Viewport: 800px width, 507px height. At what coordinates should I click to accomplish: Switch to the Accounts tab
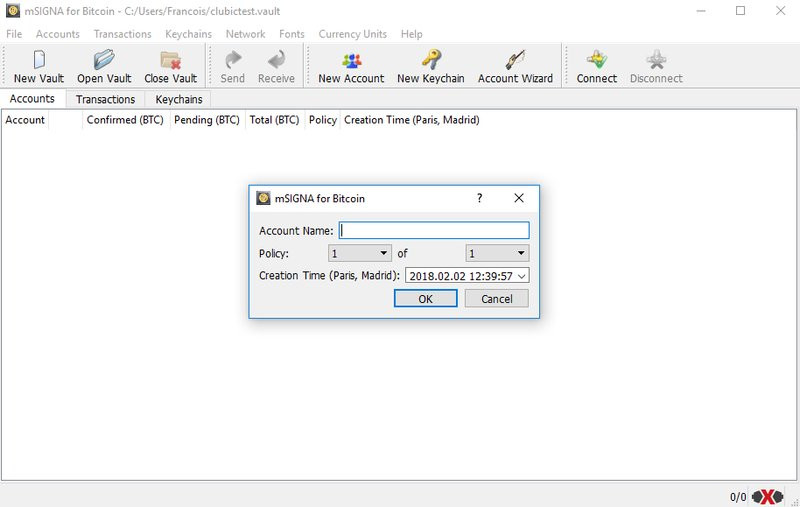click(32, 98)
